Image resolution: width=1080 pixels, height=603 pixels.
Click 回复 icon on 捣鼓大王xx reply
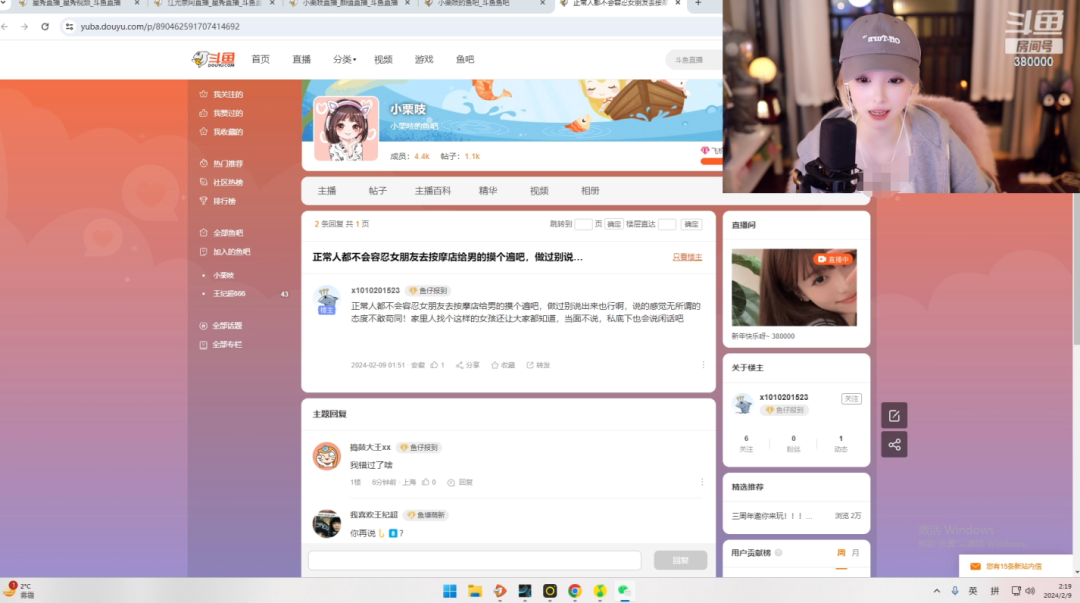tap(451, 482)
